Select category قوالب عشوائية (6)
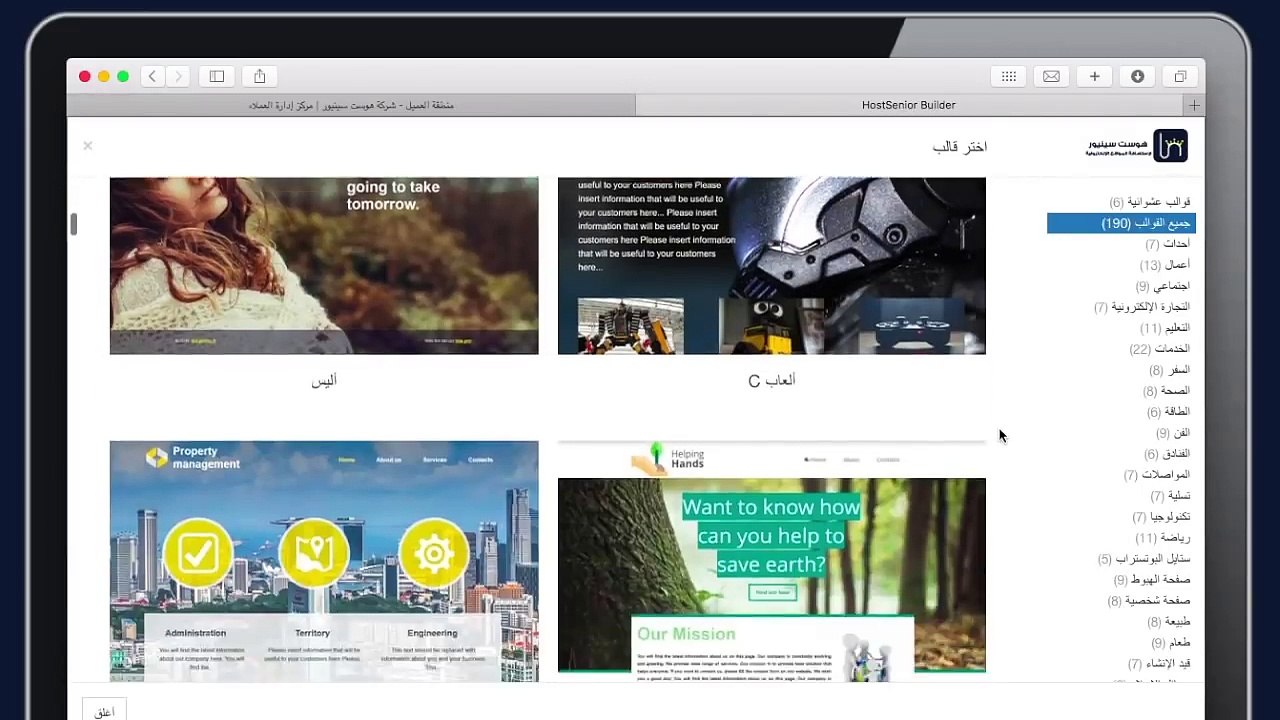1280x720 pixels. pos(1149,202)
